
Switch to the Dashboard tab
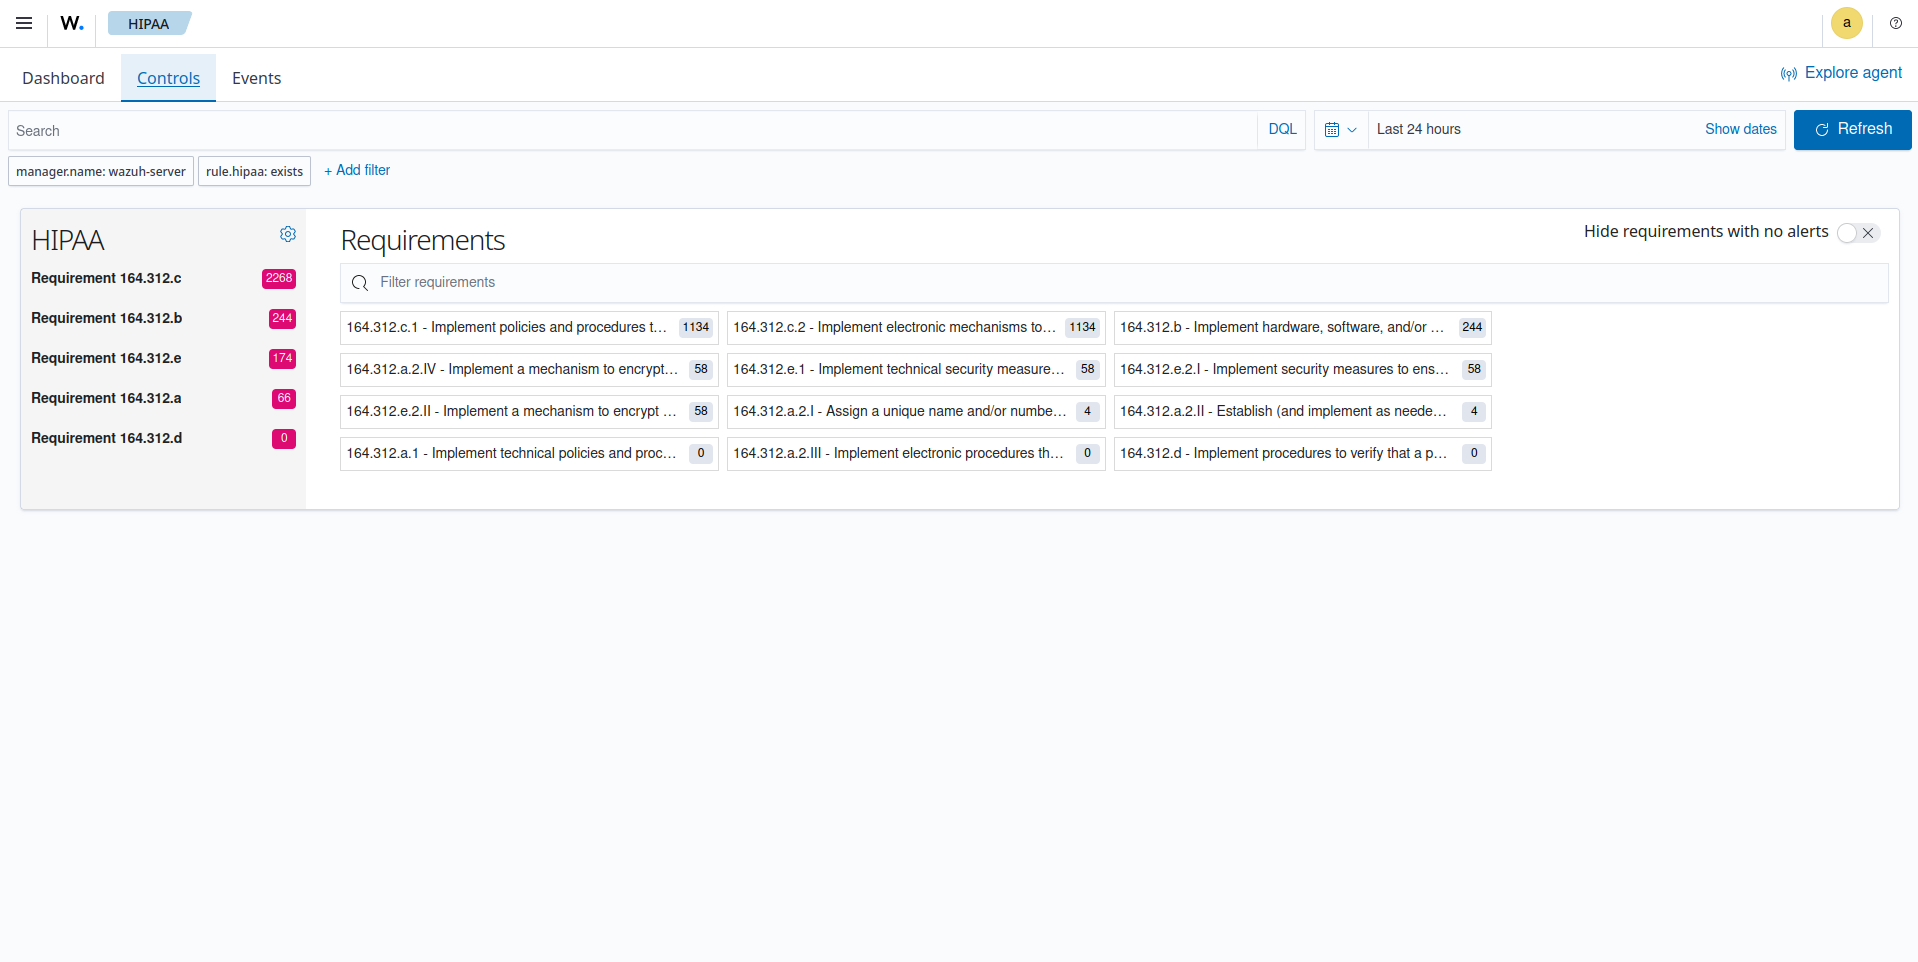pos(63,78)
